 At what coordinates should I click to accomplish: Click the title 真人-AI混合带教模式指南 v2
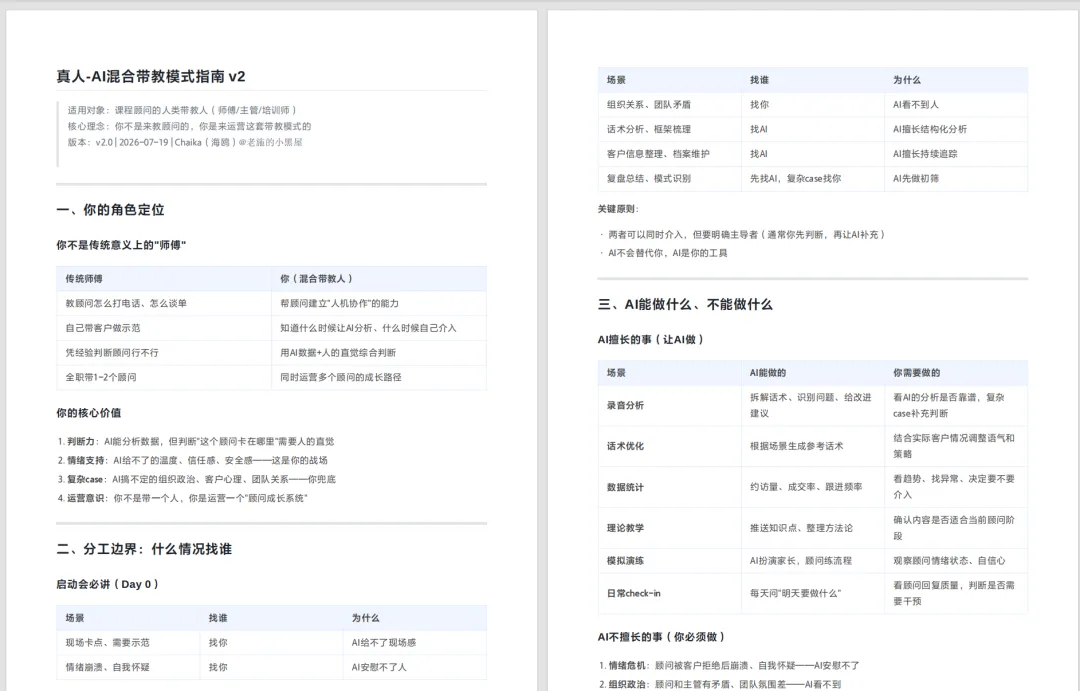pos(151,76)
